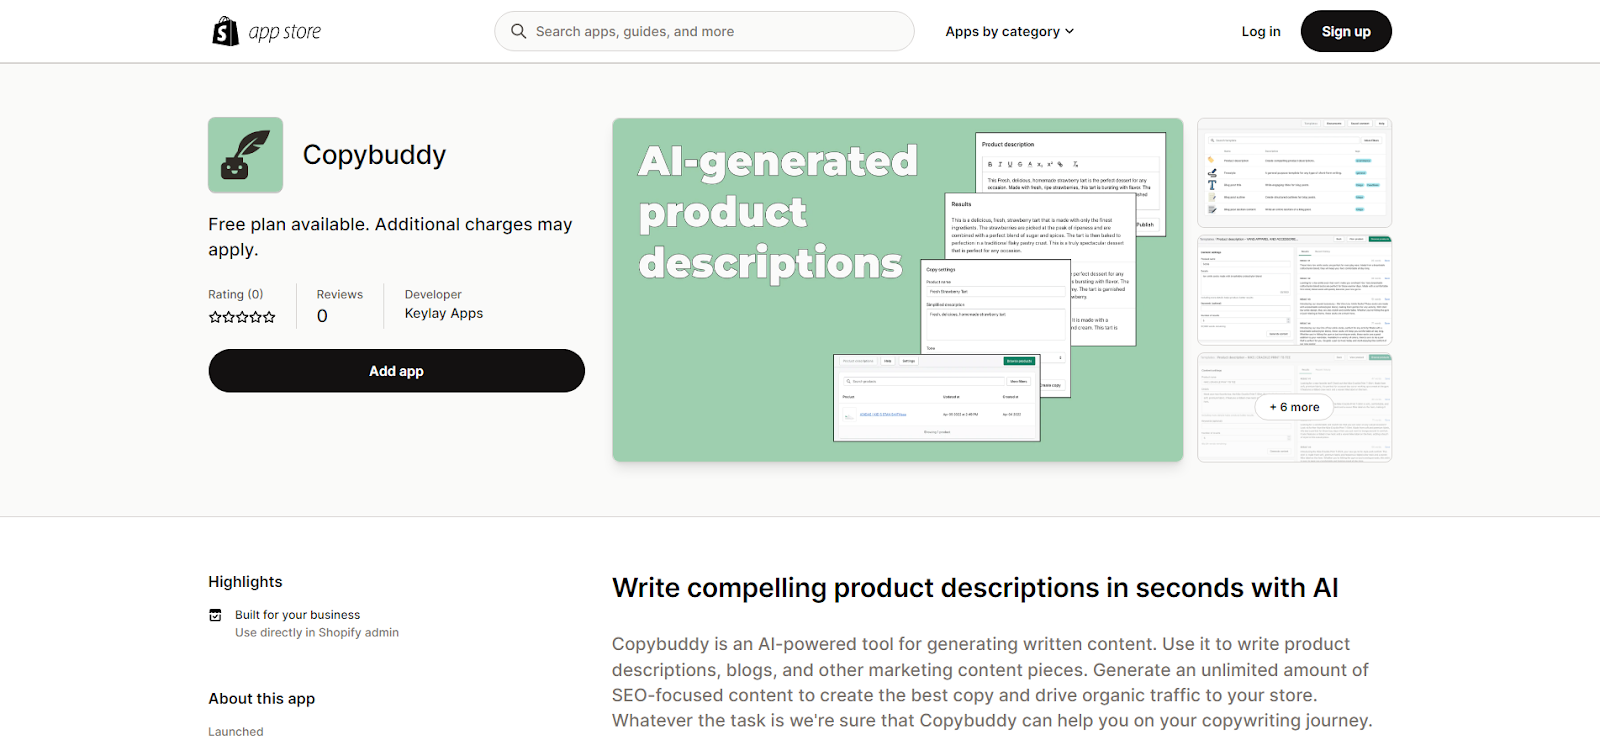Click into the Search apps field
Screen dimensions: 1600x740
(x=704, y=31)
